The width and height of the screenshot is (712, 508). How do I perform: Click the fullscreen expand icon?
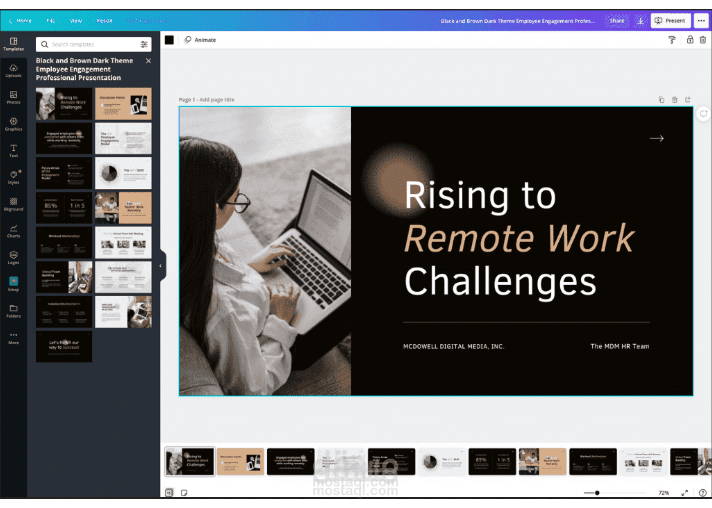pyautogui.click(x=685, y=493)
